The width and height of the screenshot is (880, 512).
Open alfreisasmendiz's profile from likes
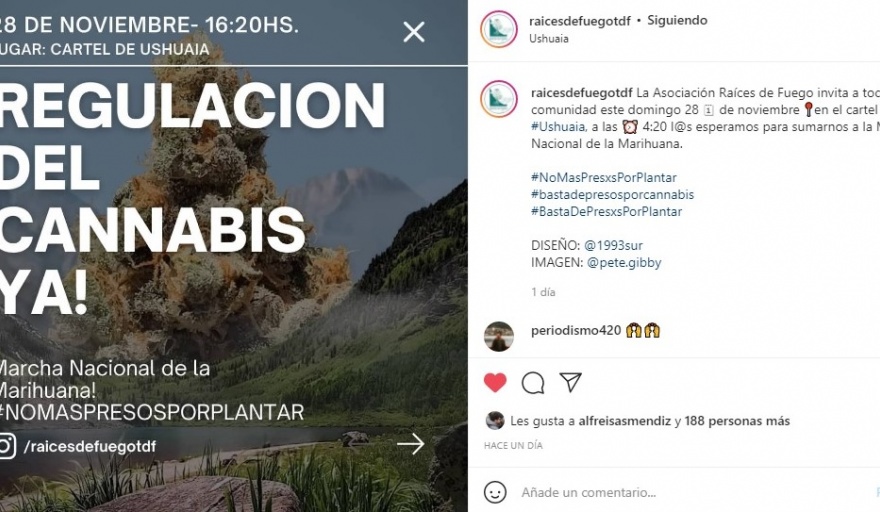click(x=625, y=421)
